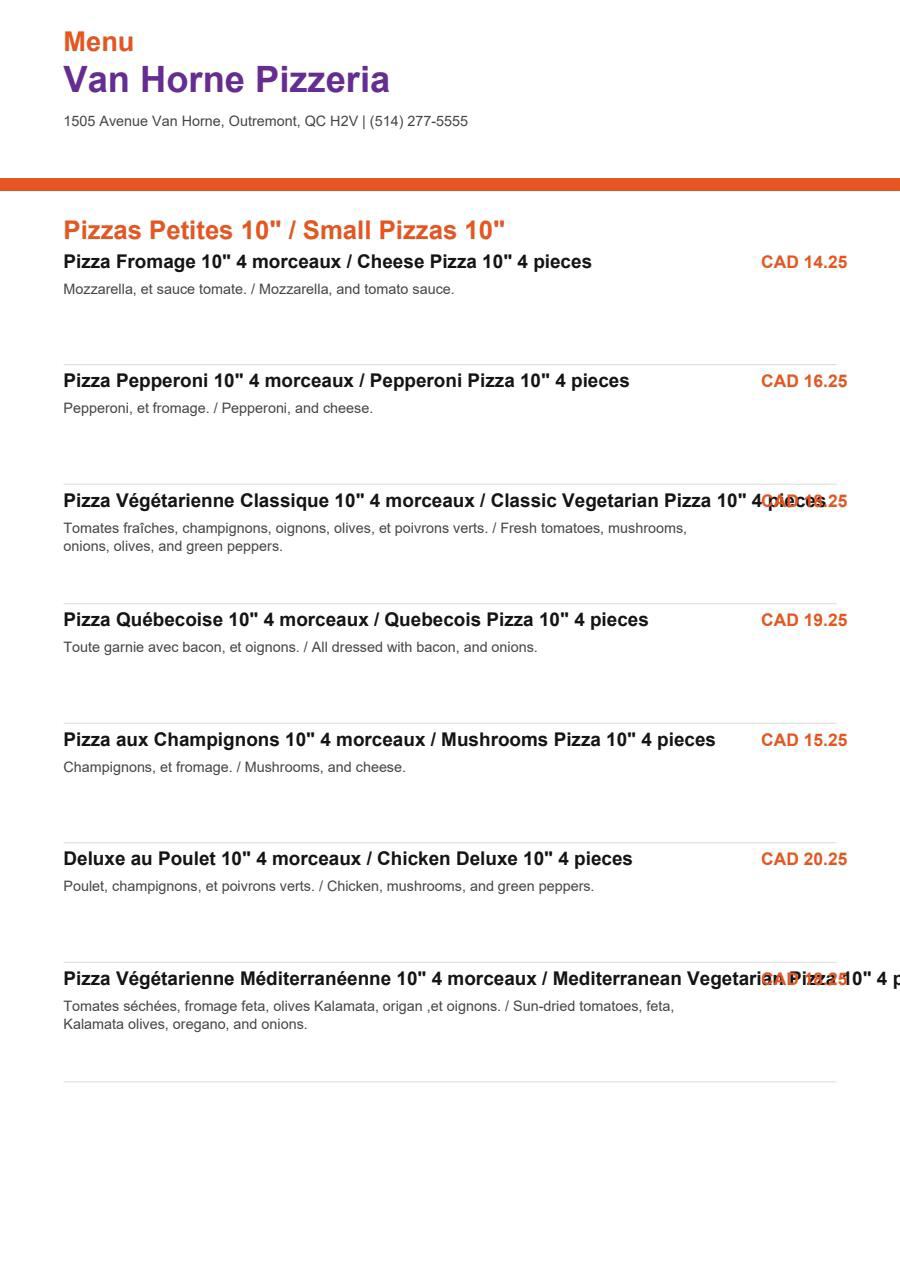This screenshot has width=900, height=1273.
Task: Click the CAD 19.25 price
Action: click(x=804, y=620)
